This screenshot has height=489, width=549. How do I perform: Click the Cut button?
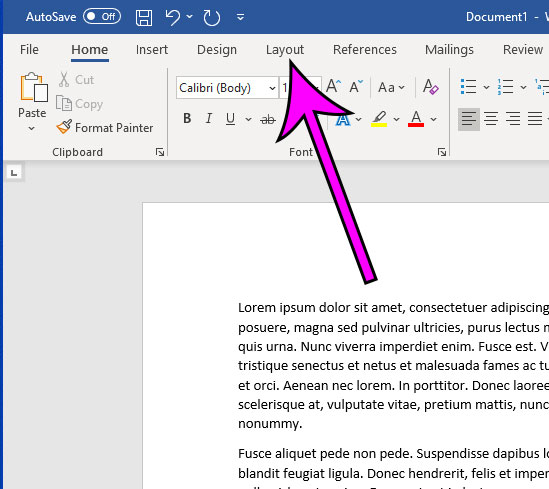pos(77,80)
